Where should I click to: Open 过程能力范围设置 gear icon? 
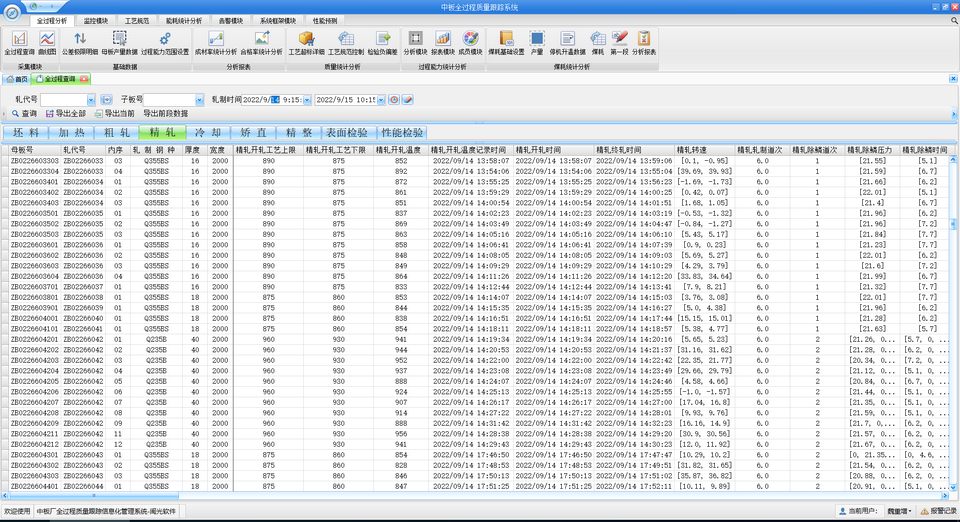(165, 43)
